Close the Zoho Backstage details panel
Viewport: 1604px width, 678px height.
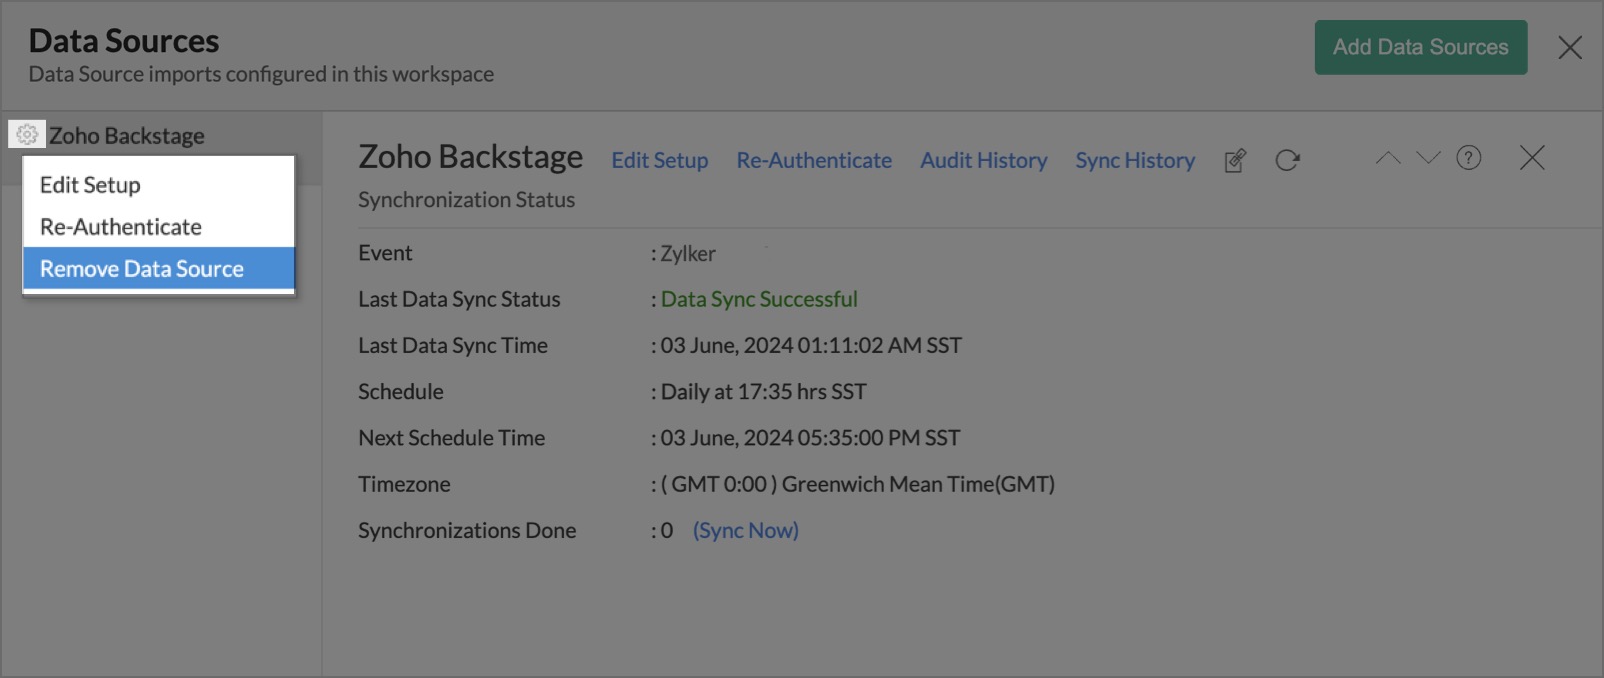pyautogui.click(x=1532, y=158)
